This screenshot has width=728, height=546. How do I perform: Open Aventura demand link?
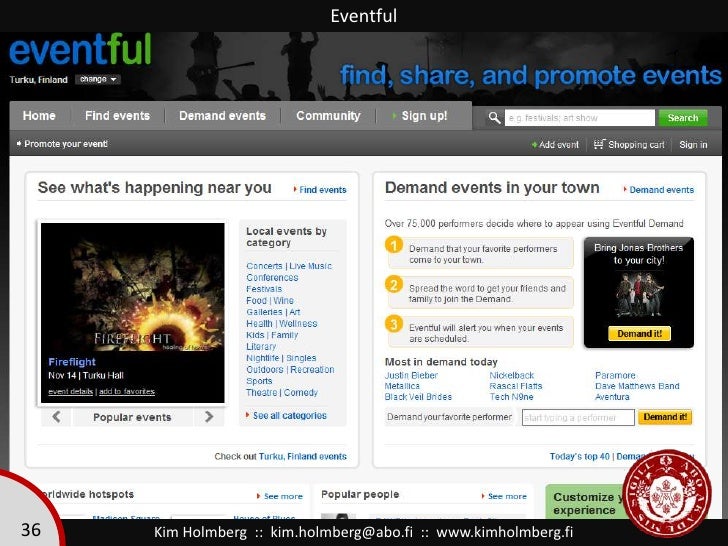612,397
